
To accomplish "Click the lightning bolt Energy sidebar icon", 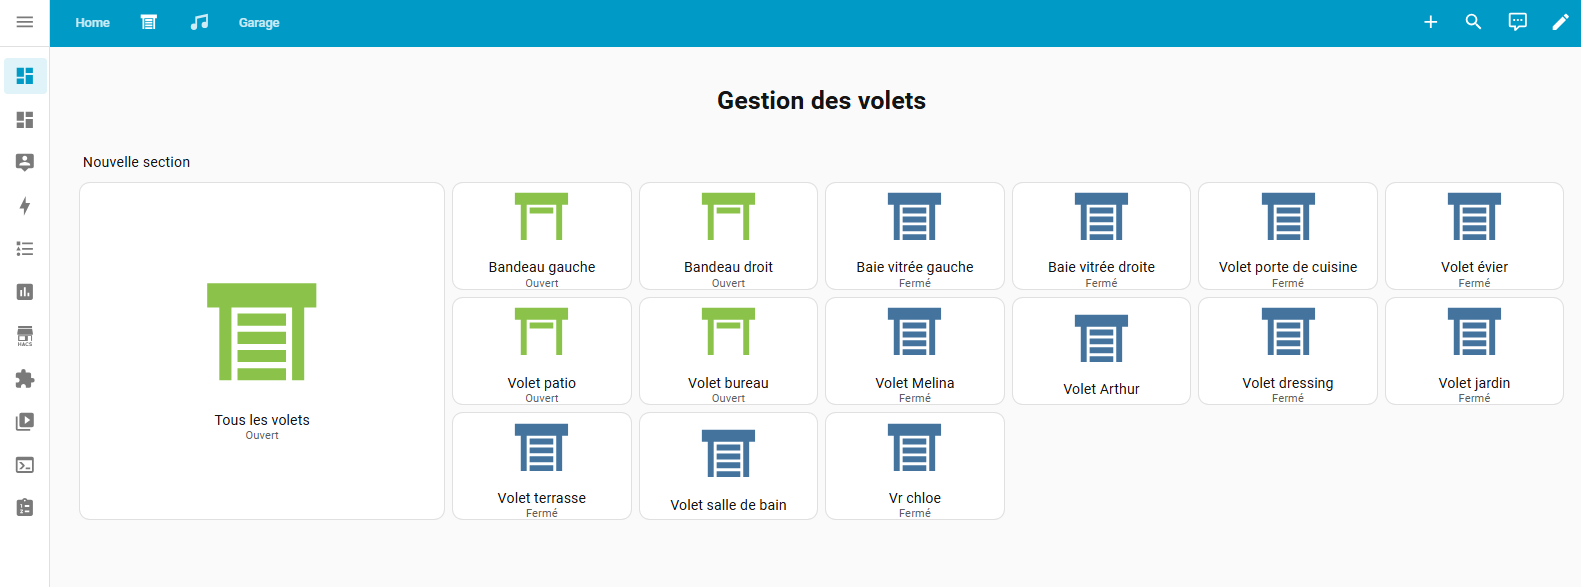I will point(25,206).
